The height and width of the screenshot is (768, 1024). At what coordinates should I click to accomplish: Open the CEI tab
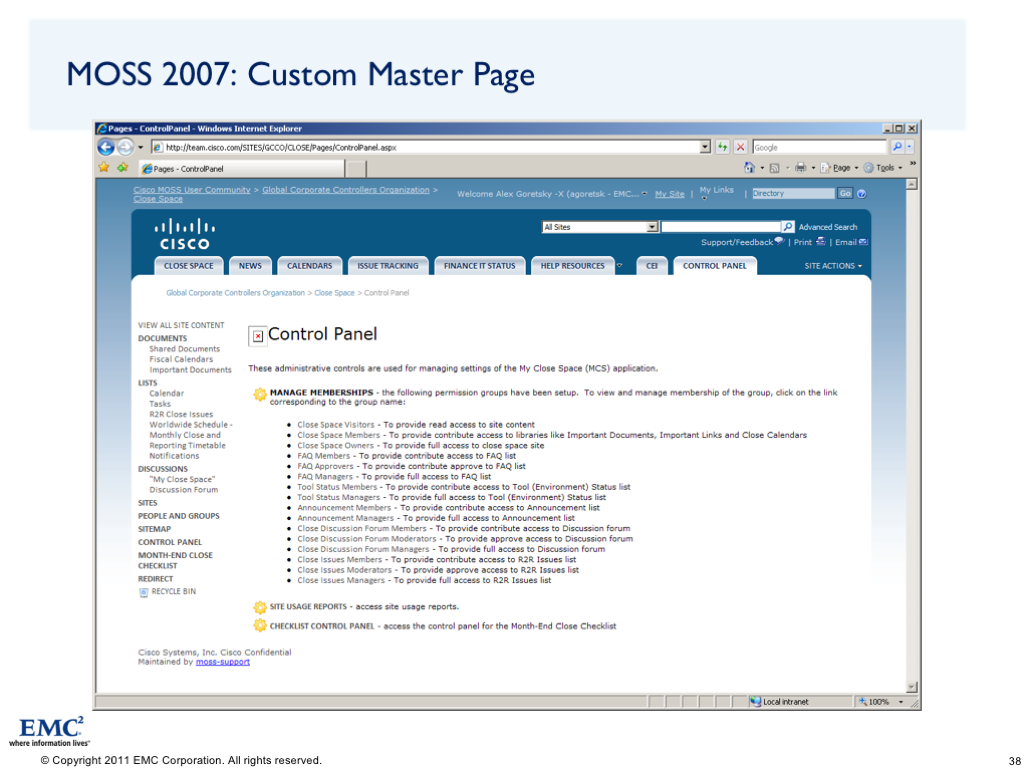click(x=652, y=266)
